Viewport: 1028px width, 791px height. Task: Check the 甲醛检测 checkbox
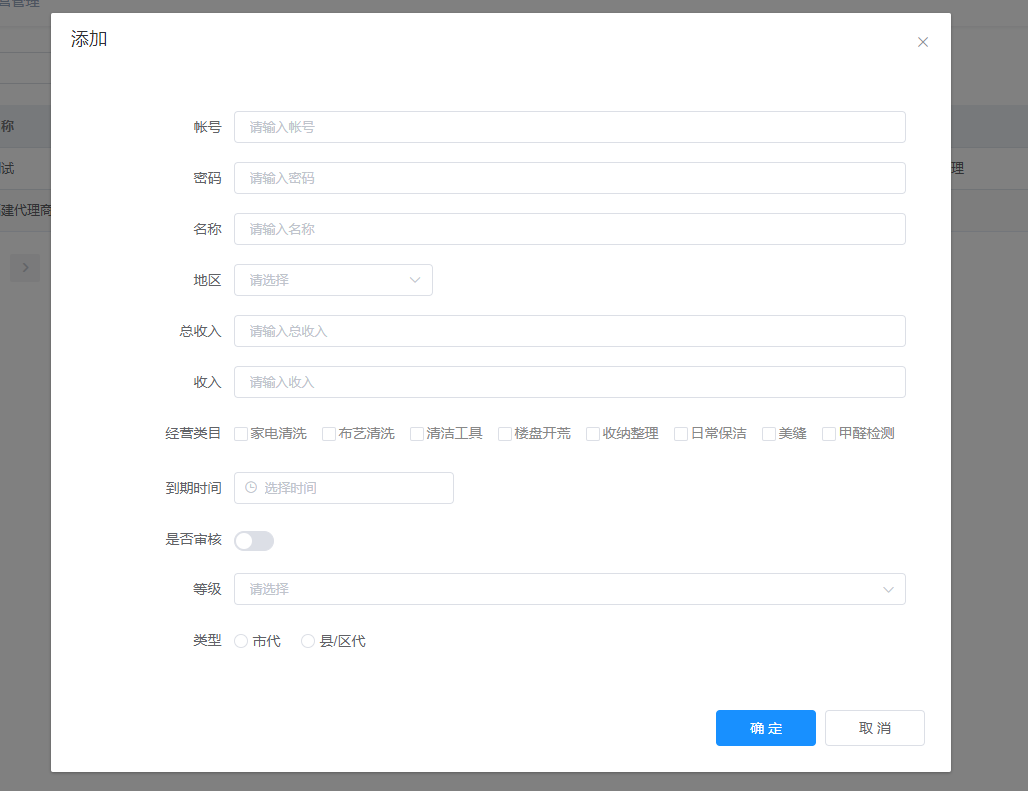pyautogui.click(x=829, y=434)
